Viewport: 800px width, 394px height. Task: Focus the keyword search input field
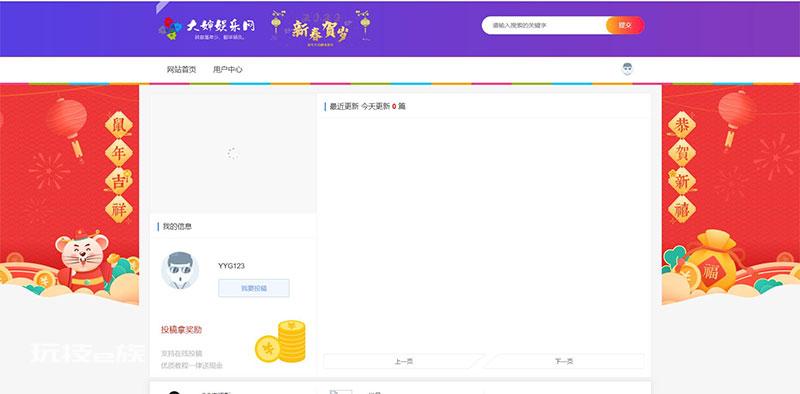coord(544,25)
